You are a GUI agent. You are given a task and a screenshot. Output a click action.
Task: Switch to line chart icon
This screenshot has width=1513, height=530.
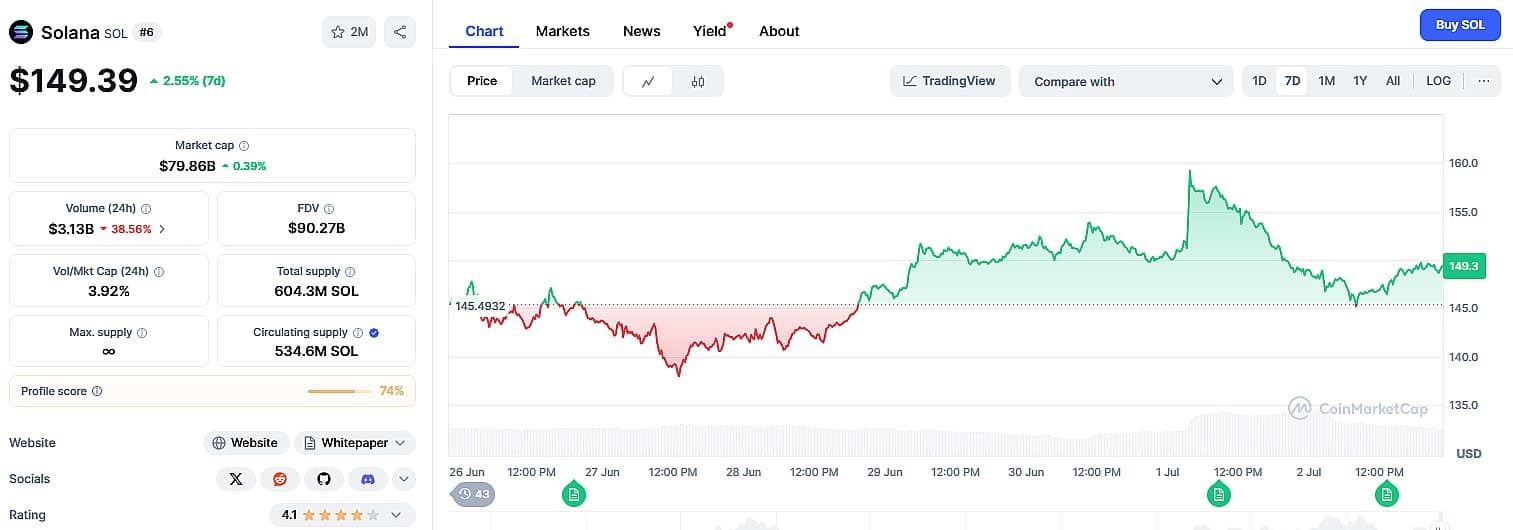tap(648, 81)
